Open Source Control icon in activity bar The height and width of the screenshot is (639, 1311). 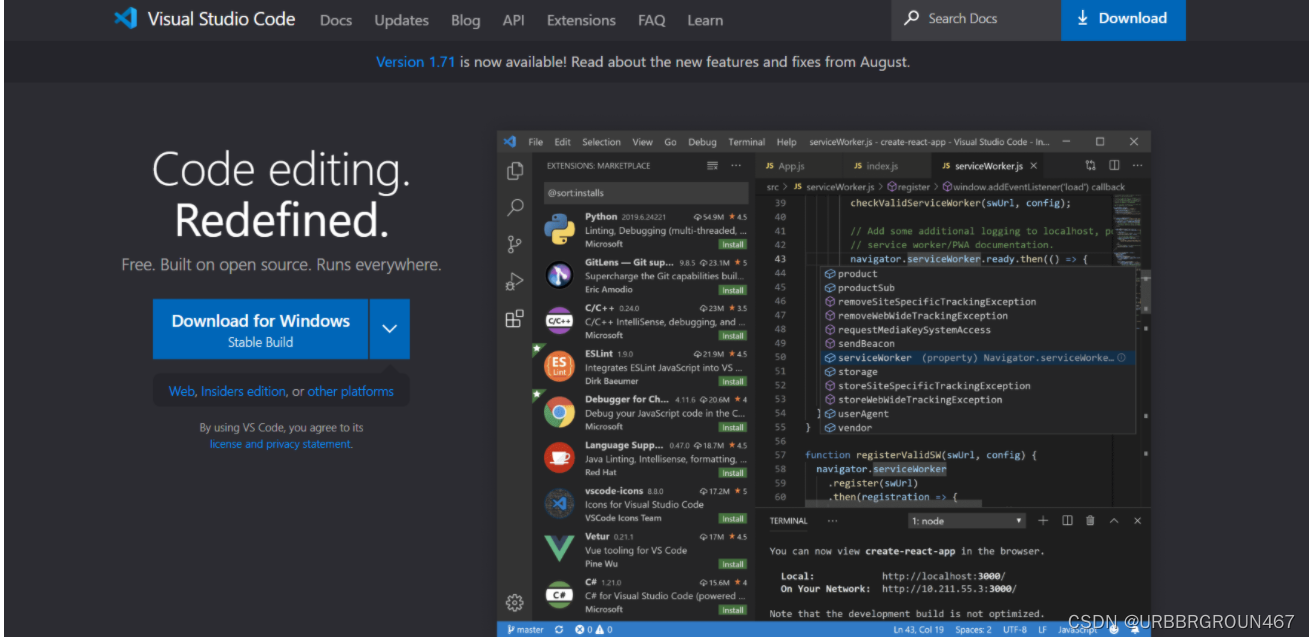(515, 244)
